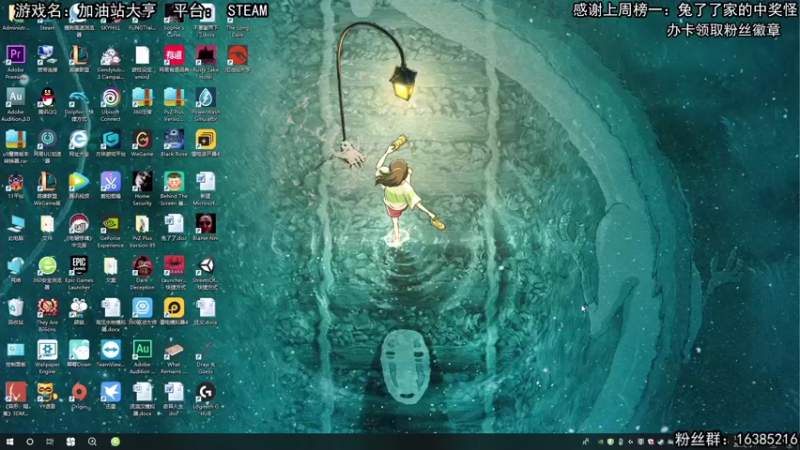Launch the Tencent QQ penguin icon
This screenshot has width=800, height=450.
click(x=47, y=97)
